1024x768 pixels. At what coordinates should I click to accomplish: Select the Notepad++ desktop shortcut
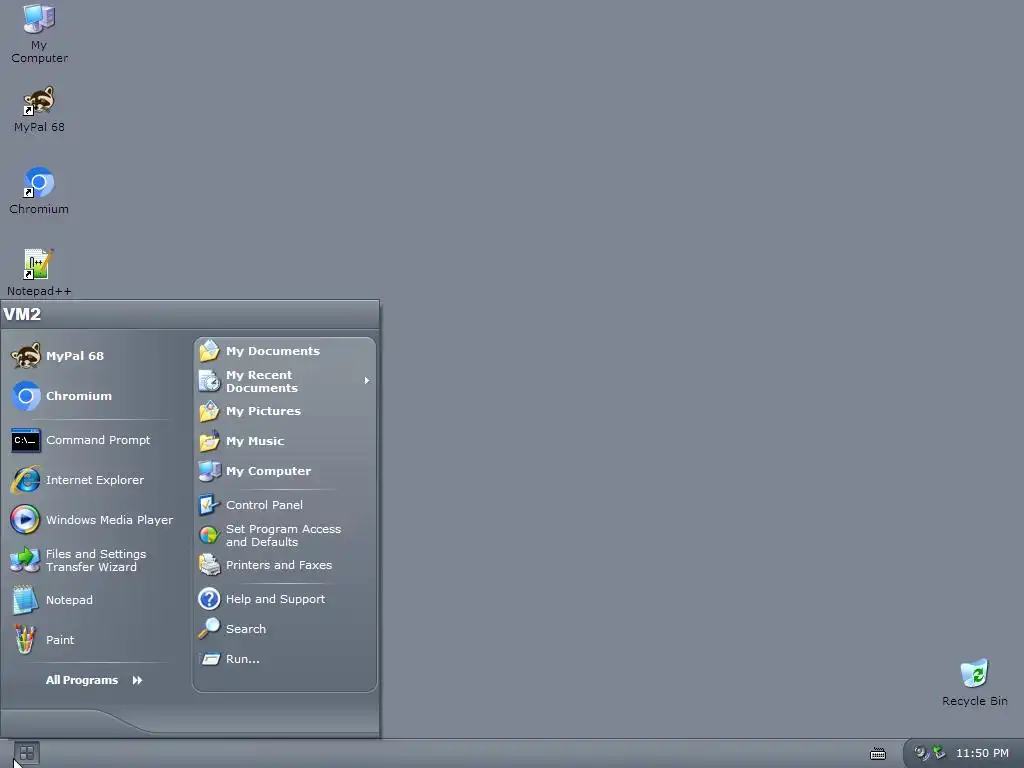[39, 272]
